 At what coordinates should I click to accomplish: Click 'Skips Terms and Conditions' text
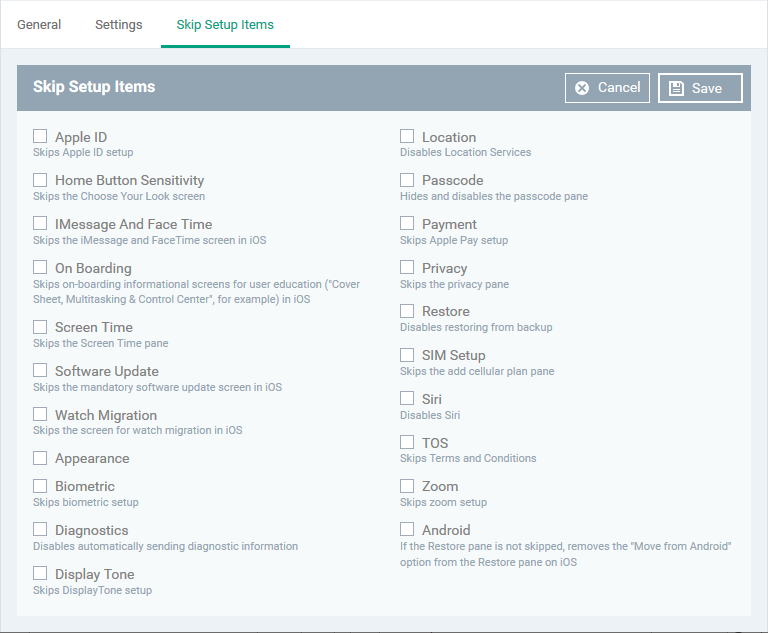[x=468, y=459]
